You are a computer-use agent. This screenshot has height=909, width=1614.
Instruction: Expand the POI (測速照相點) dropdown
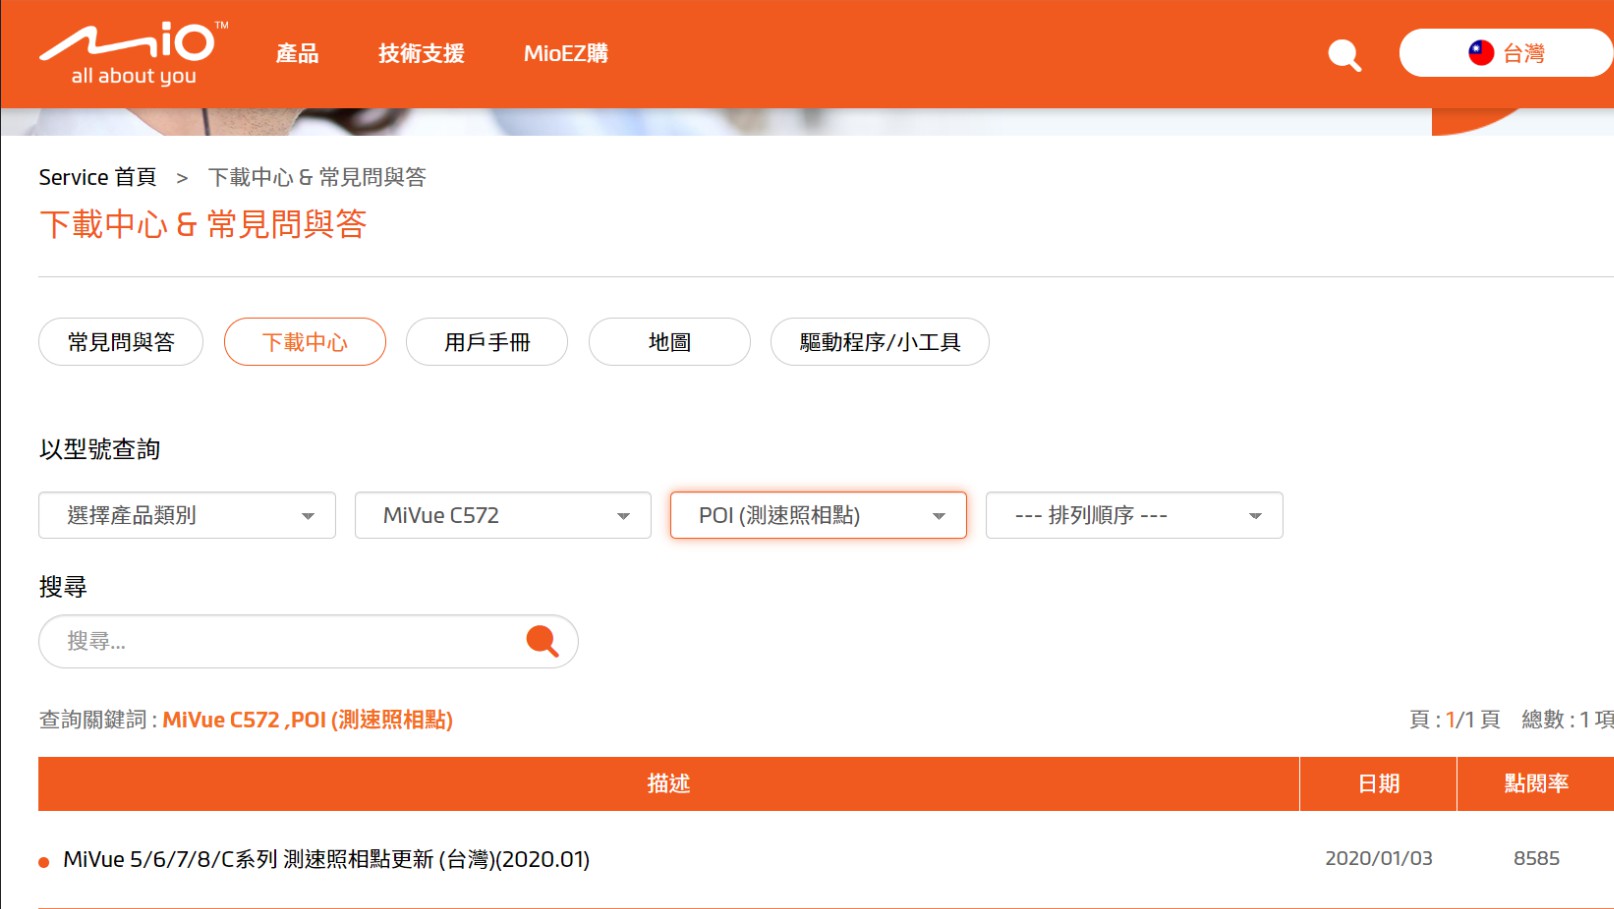(818, 515)
